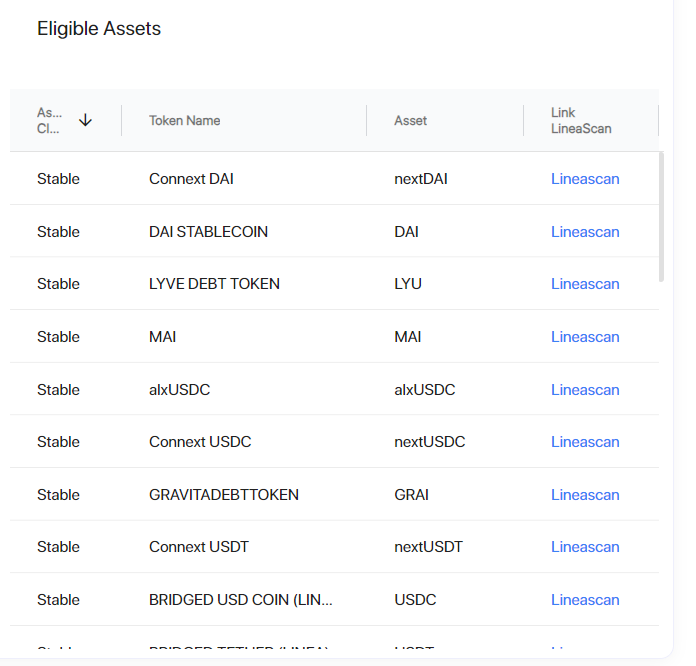The image size is (696, 666).
Task: Open Lineascan link for DAI STABLECOIN
Action: click(585, 232)
